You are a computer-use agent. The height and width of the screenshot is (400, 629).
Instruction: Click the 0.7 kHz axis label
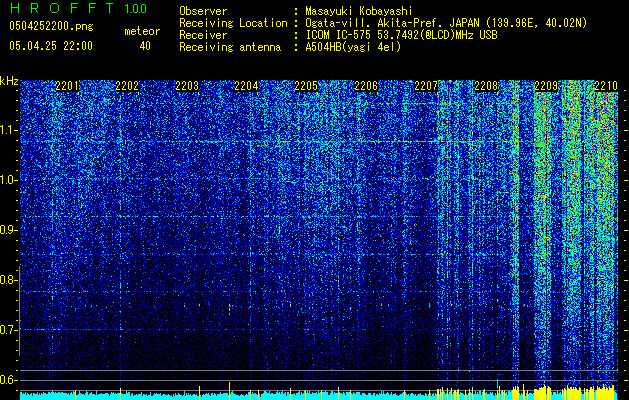[x=9, y=330]
